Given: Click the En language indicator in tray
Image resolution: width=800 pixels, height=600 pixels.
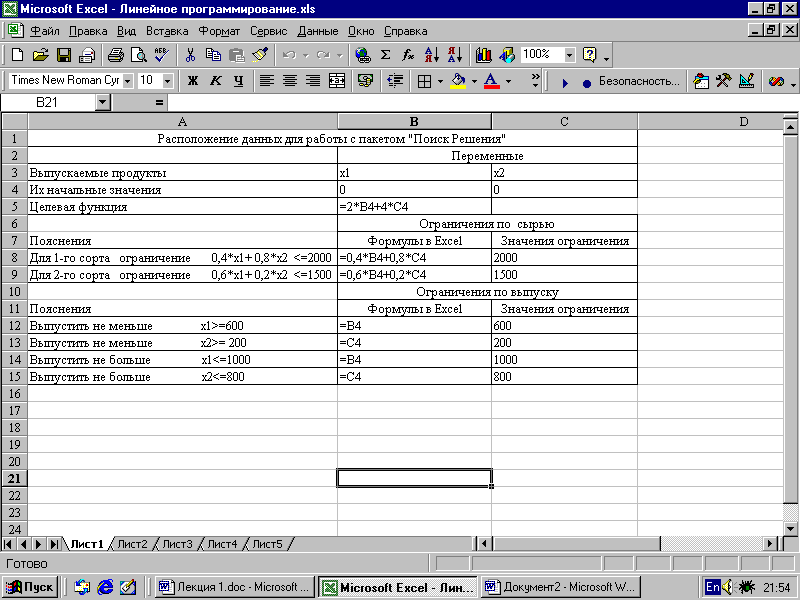Looking at the screenshot, I should click(712, 587).
